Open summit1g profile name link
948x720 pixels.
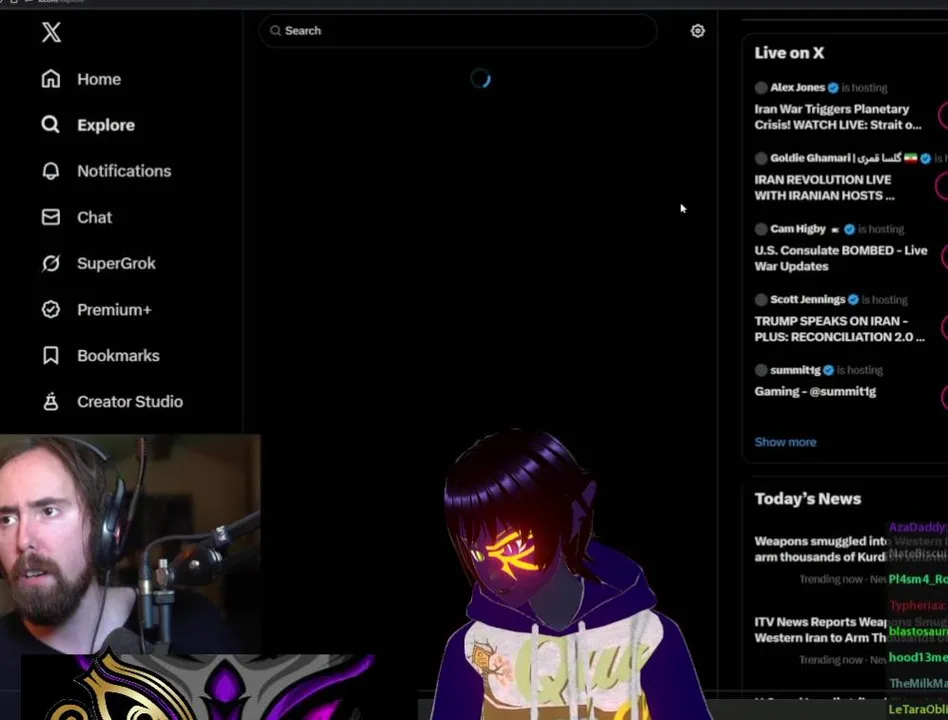[796, 370]
